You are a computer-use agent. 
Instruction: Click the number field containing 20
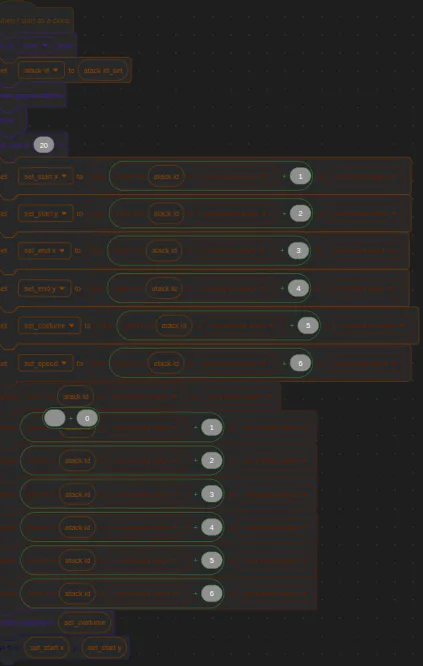(x=44, y=145)
